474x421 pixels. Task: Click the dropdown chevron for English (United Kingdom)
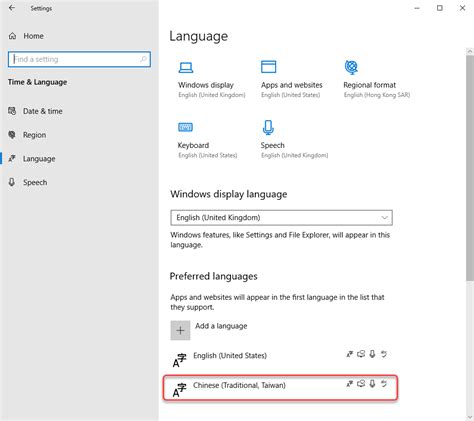tap(384, 218)
